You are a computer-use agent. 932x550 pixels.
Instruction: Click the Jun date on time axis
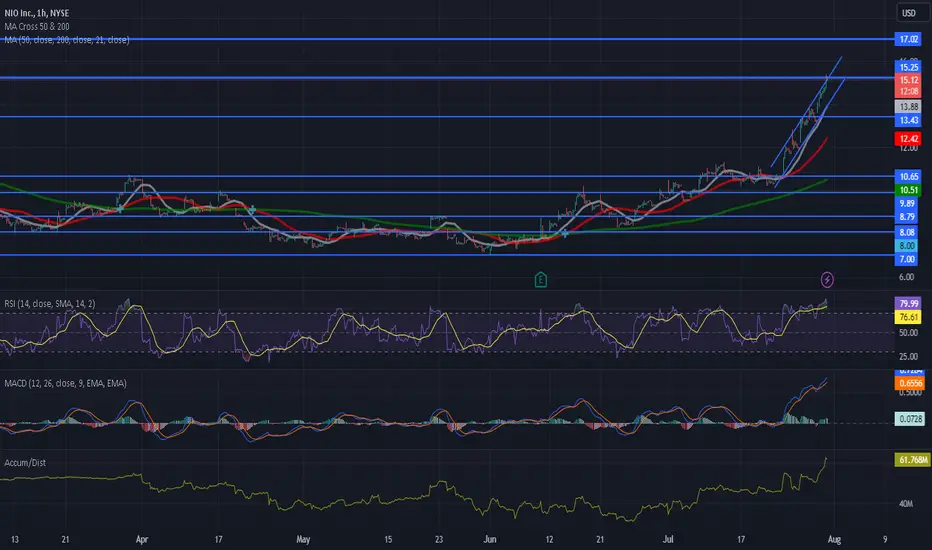pos(490,540)
